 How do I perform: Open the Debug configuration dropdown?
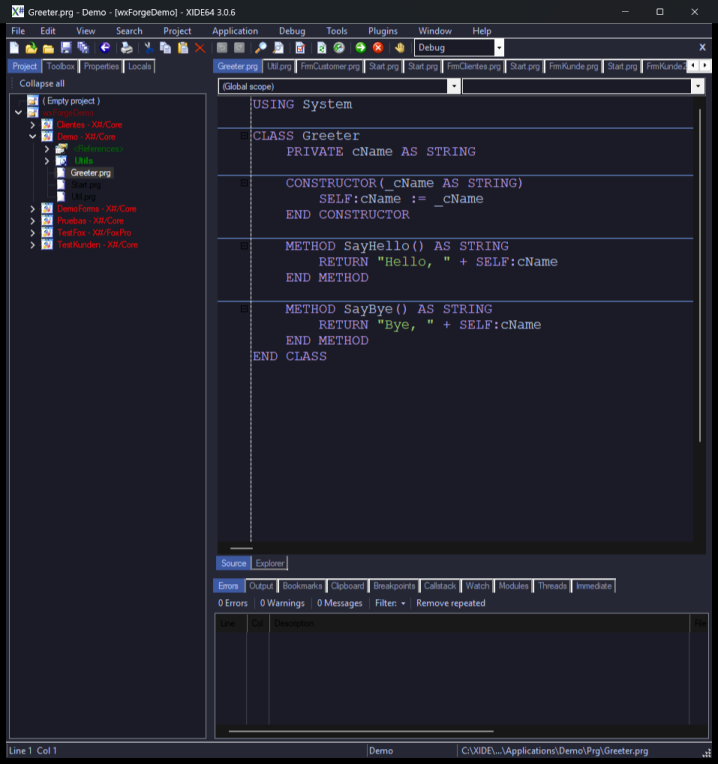[x=499, y=48]
